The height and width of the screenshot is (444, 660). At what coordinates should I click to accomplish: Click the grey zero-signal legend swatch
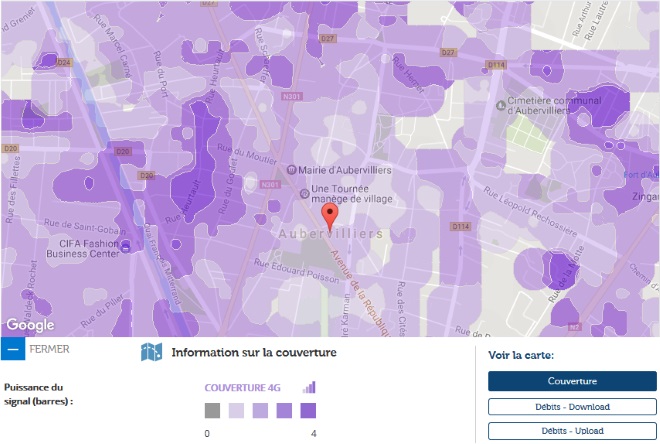click(212, 410)
